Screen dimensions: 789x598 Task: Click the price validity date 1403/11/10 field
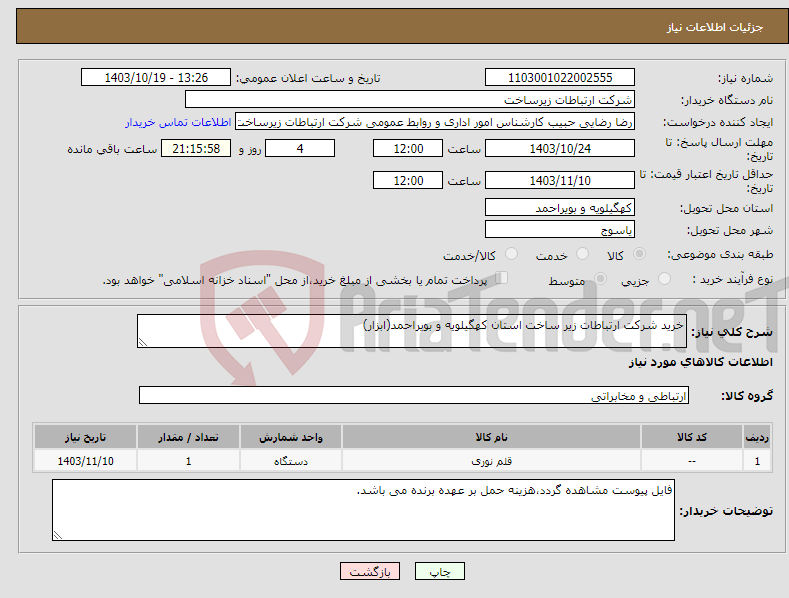(x=560, y=180)
